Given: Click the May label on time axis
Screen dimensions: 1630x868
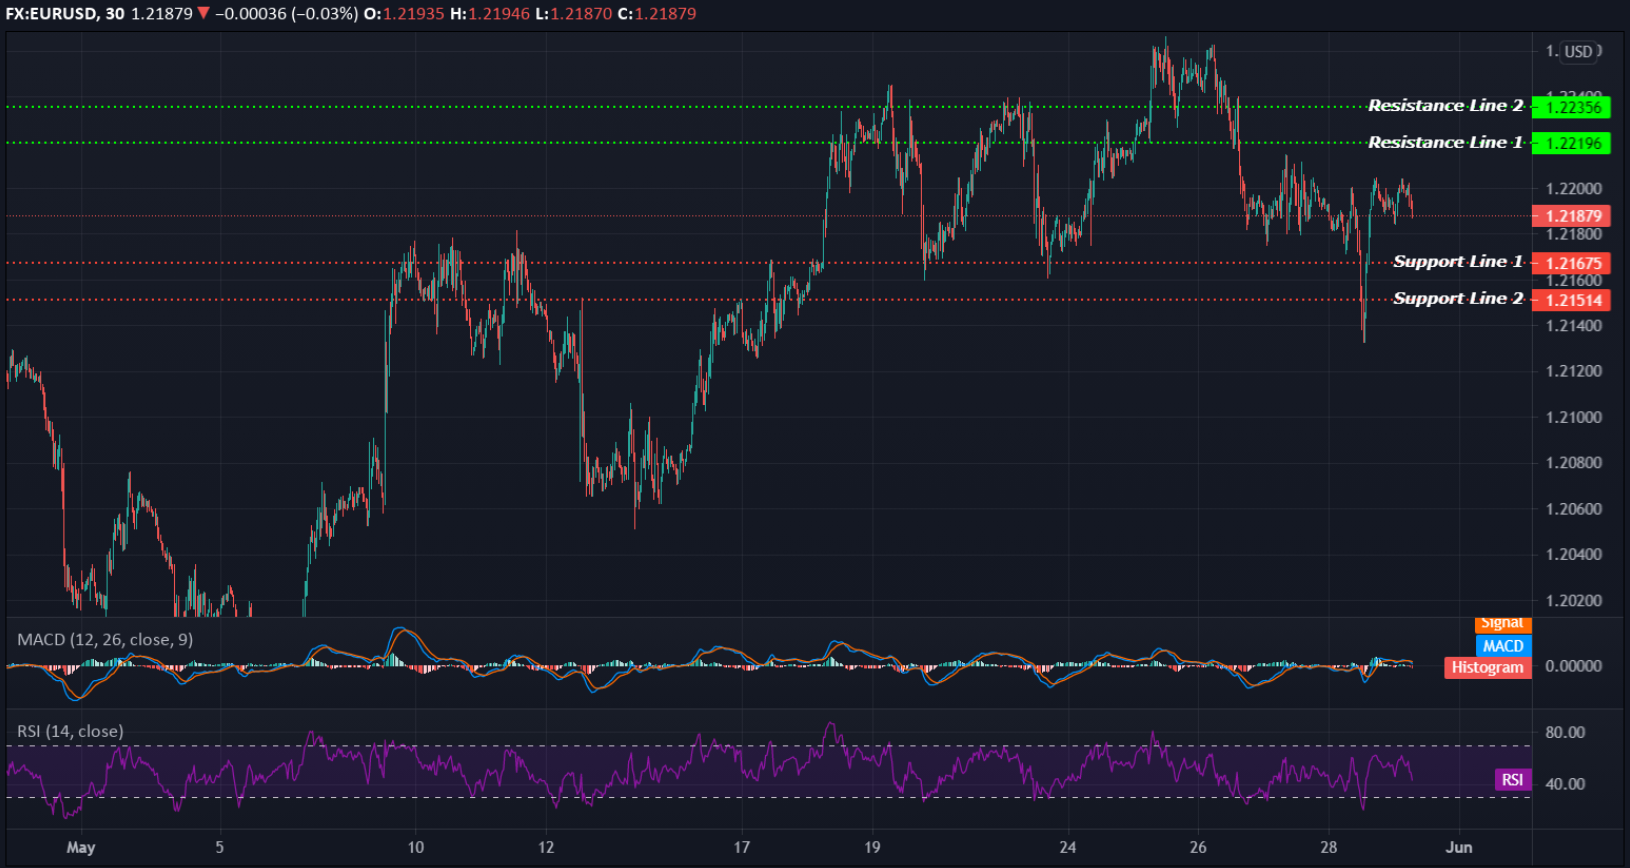Looking at the screenshot, I should tap(81, 847).
